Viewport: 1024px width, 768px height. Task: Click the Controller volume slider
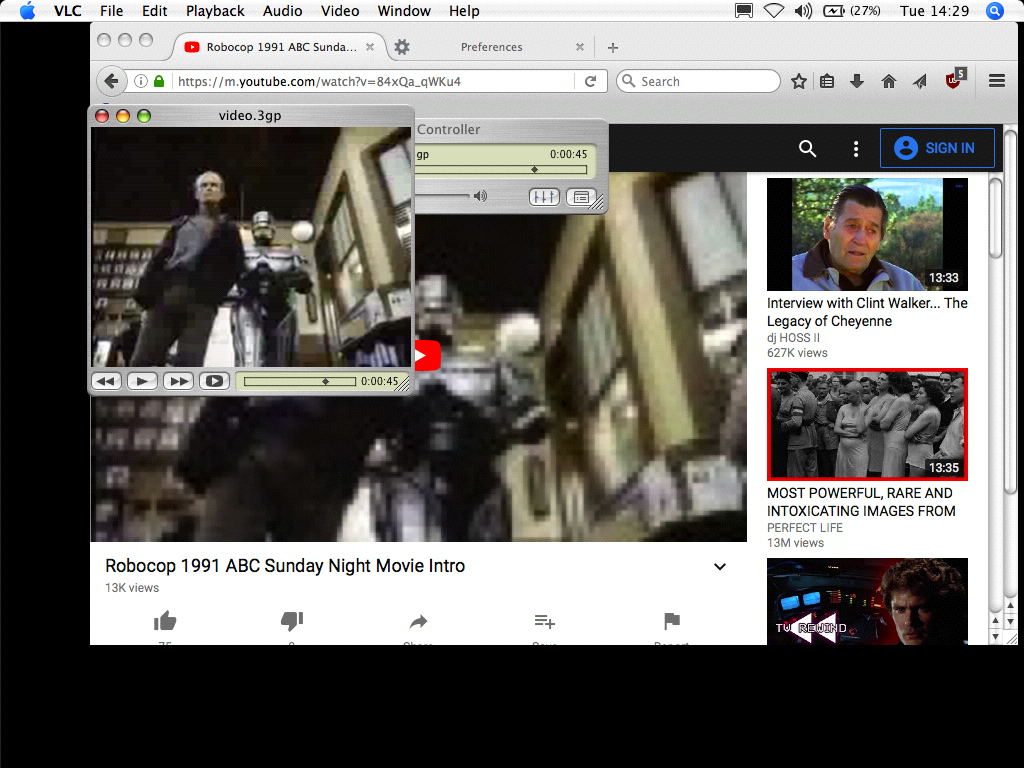pos(442,196)
